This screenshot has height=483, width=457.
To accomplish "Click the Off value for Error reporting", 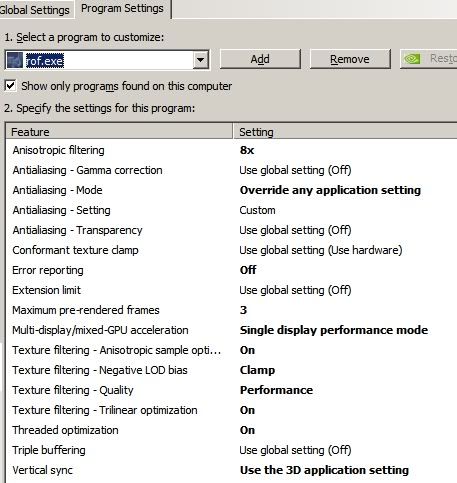I will click(248, 270).
